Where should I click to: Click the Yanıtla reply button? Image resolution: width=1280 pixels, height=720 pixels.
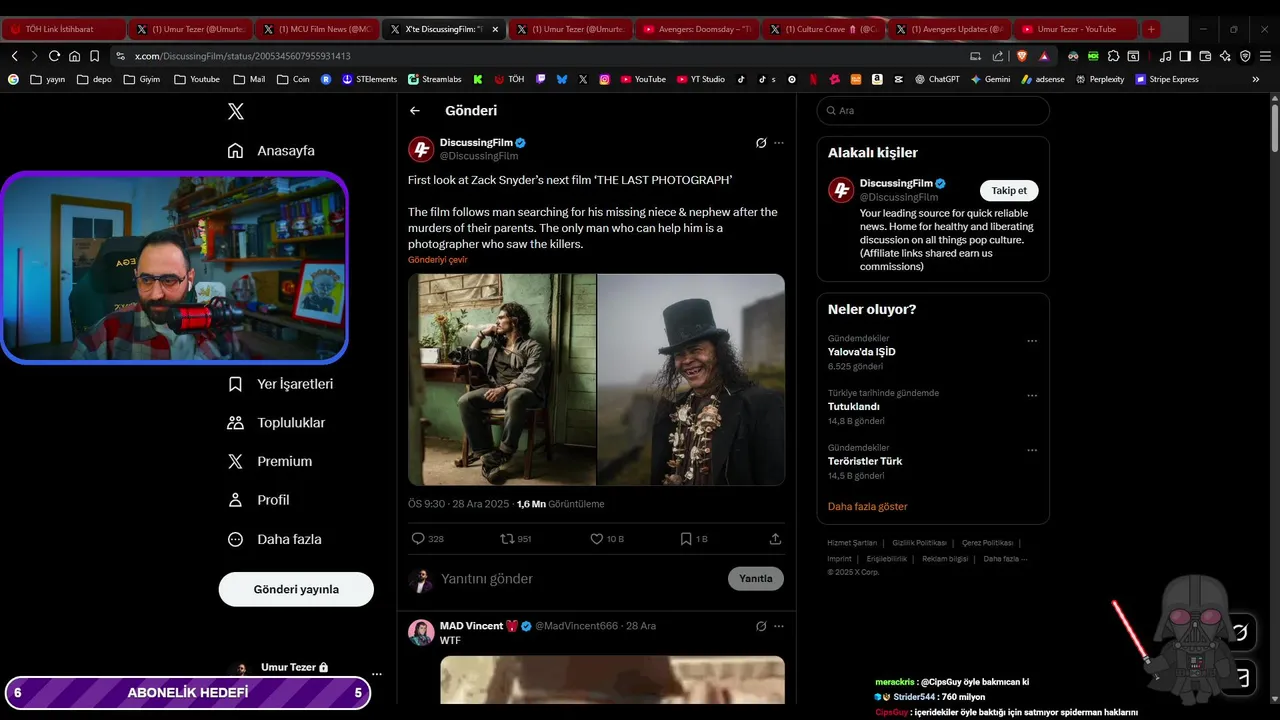tap(756, 579)
